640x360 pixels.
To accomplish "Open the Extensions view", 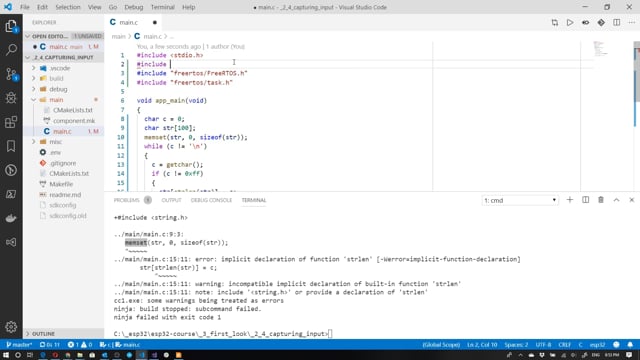I will [11, 122].
